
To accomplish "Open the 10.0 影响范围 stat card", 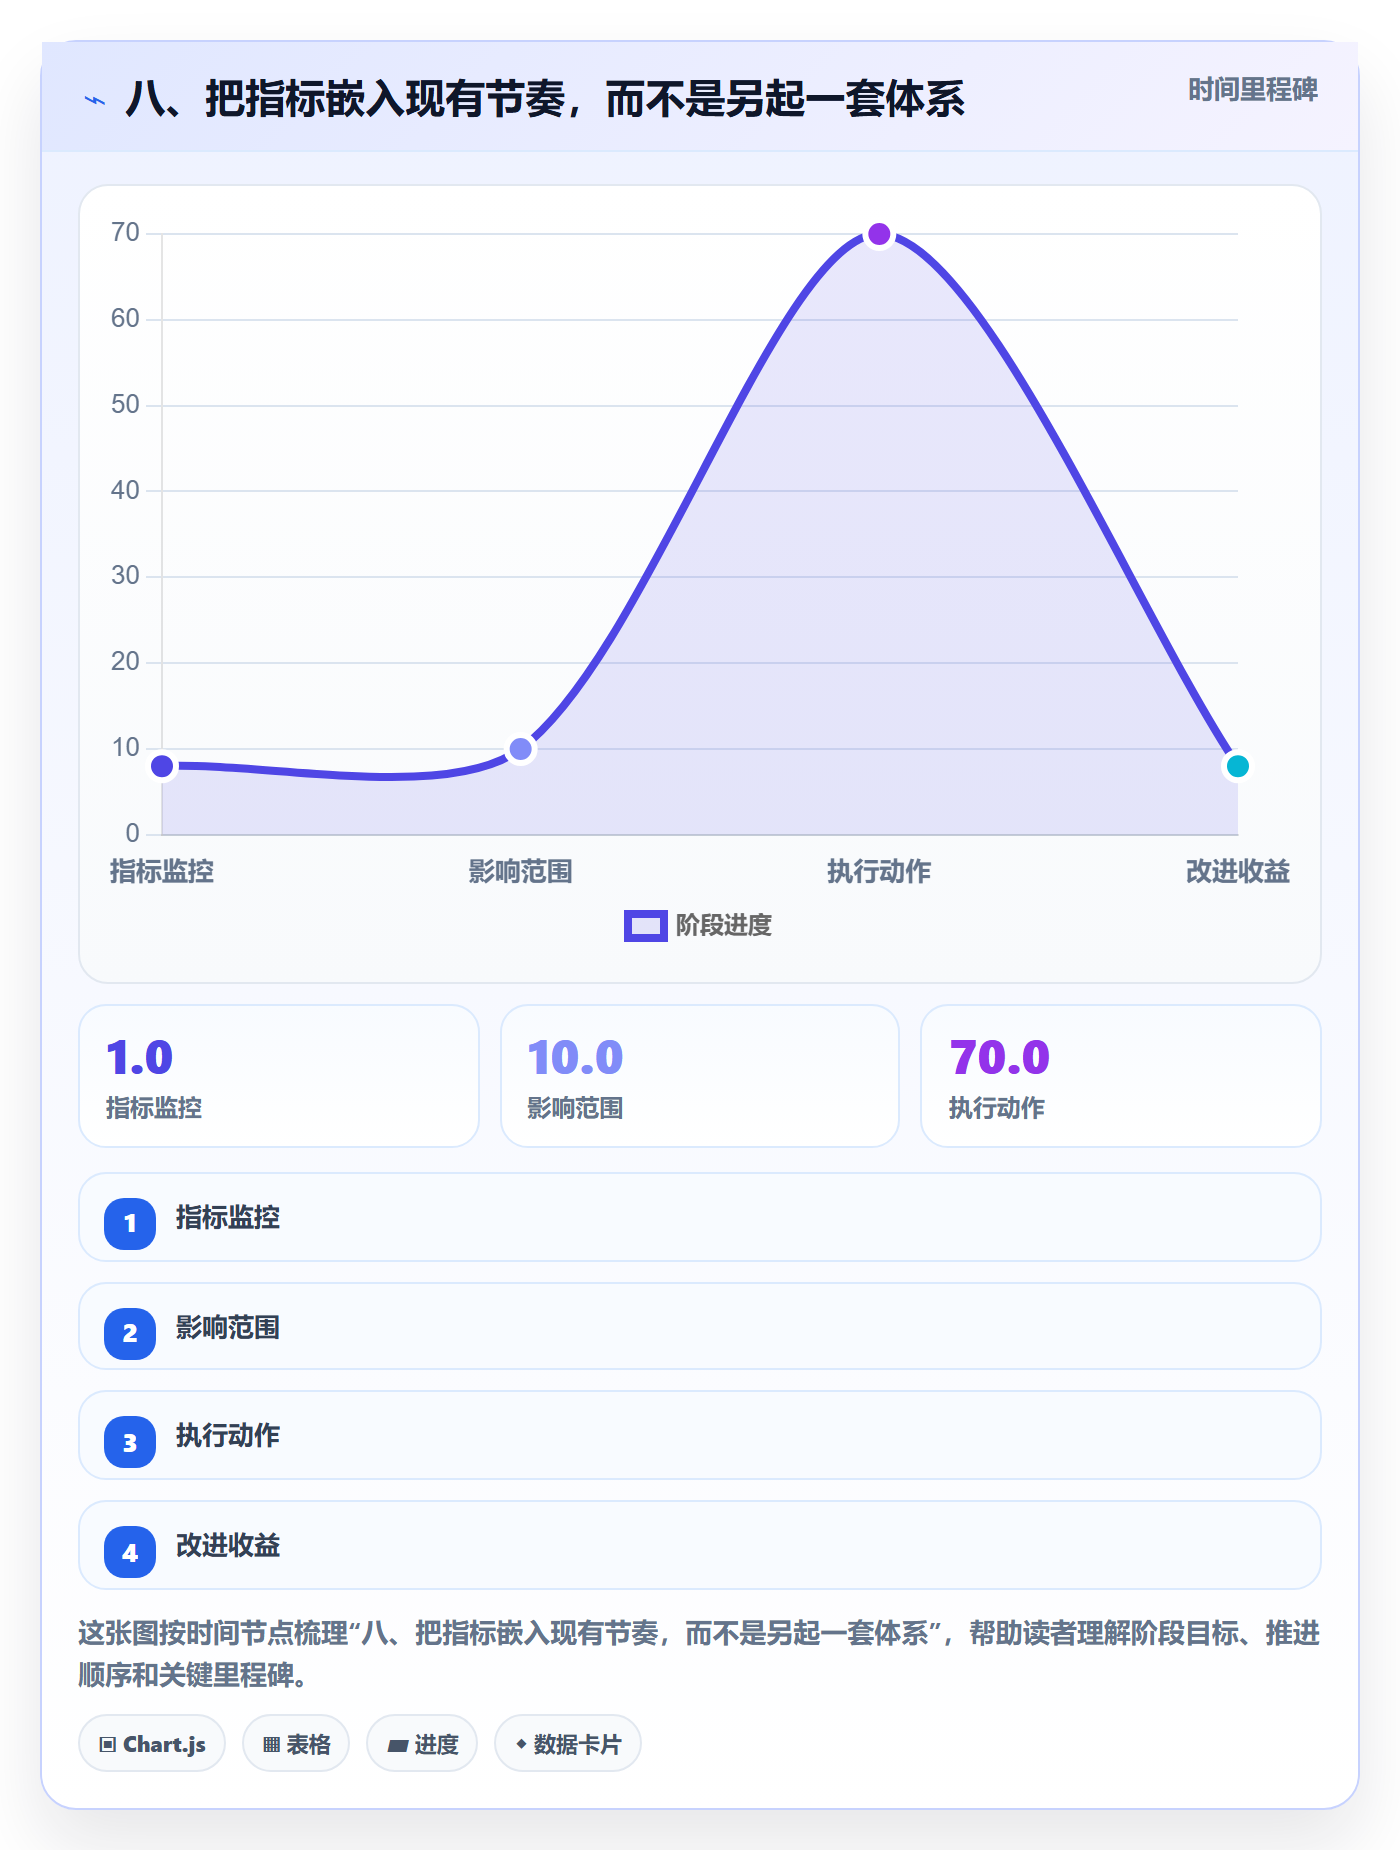I will coord(700,1076).
